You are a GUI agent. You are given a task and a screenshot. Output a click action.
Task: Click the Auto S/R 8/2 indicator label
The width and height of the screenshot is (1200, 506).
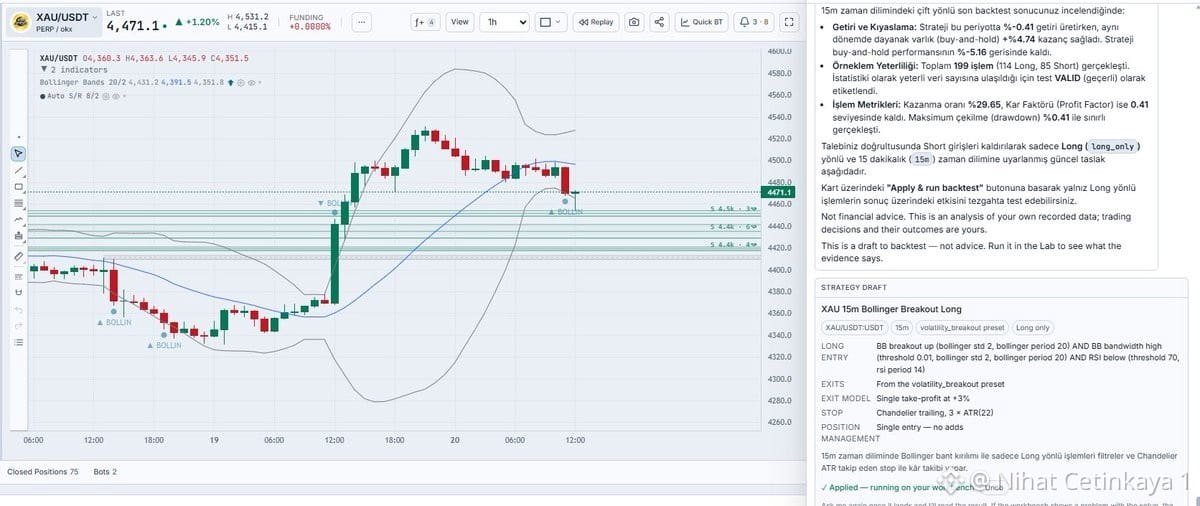coord(73,96)
